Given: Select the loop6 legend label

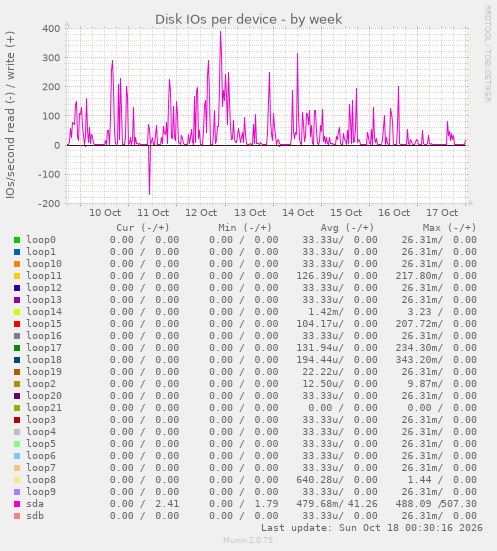Looking at the screenshot, I should click(x=41, y=456).
